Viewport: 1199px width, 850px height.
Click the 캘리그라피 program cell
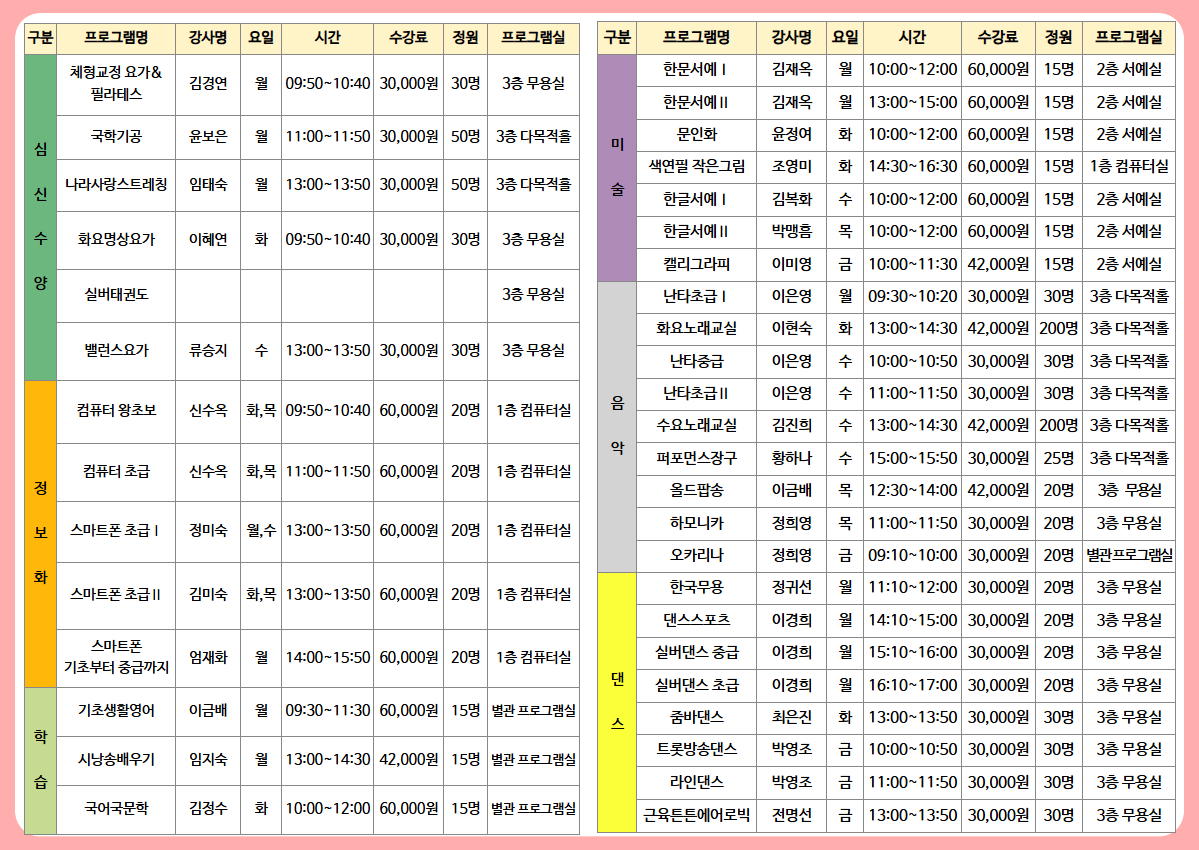point(696,264)
